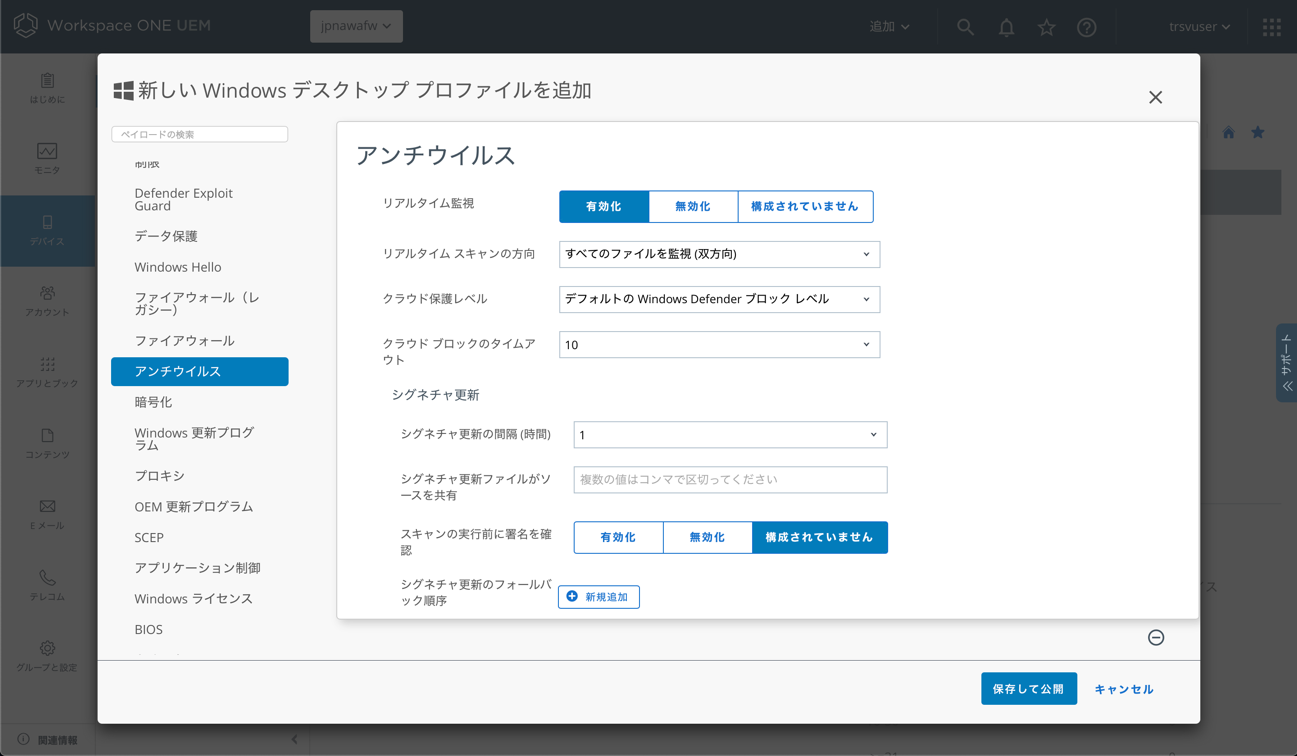The width and height of the screenshot is (1297, 756).
Task: Set リアルタイム監視 to 有効化
Action: (604, 206)
